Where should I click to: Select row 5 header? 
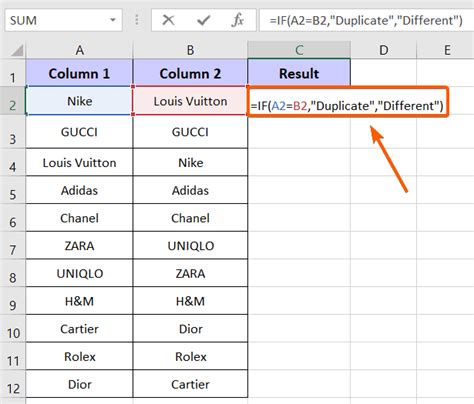[13, 190]
